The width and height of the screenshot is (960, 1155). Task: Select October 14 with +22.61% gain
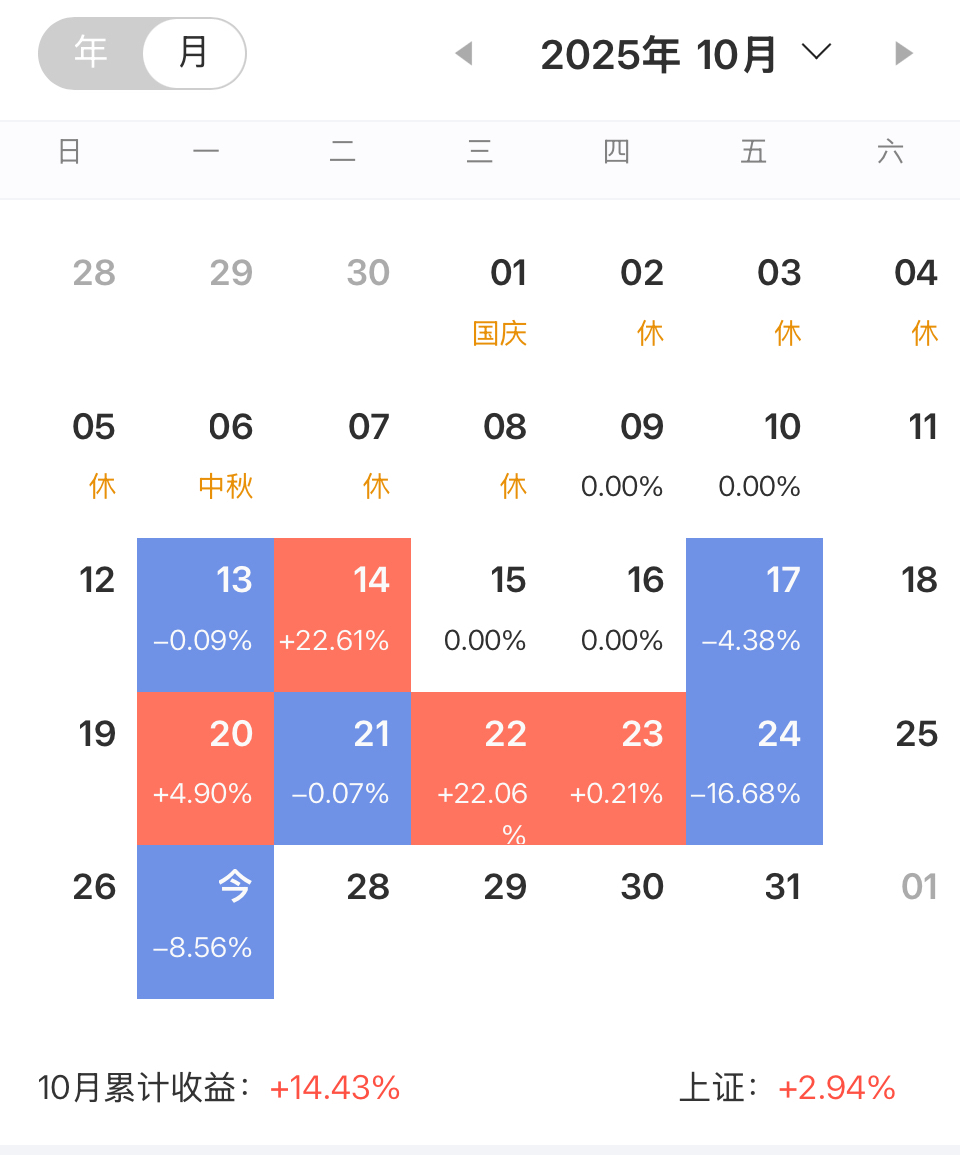click(342, 614)
